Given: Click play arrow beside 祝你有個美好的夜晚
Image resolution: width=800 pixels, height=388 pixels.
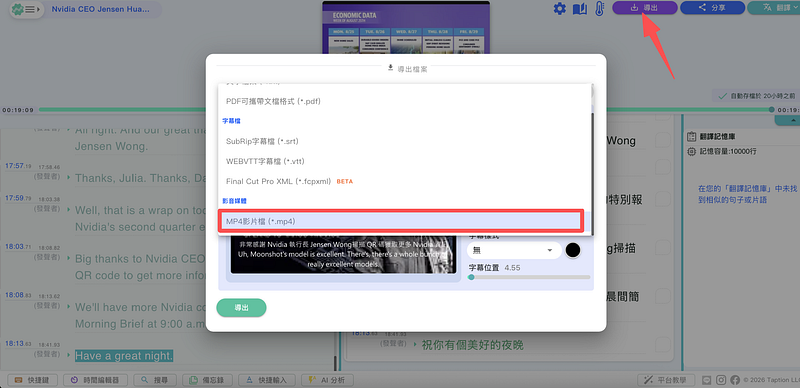Looking at the screenshot, I should [415, 345].
